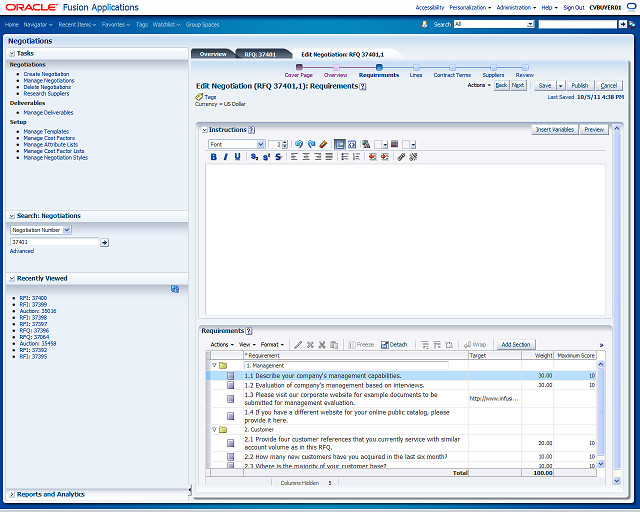The height and width of the screenshot is (512, 640).
Task: Click Insert Variables button
Action: point(555,129)
